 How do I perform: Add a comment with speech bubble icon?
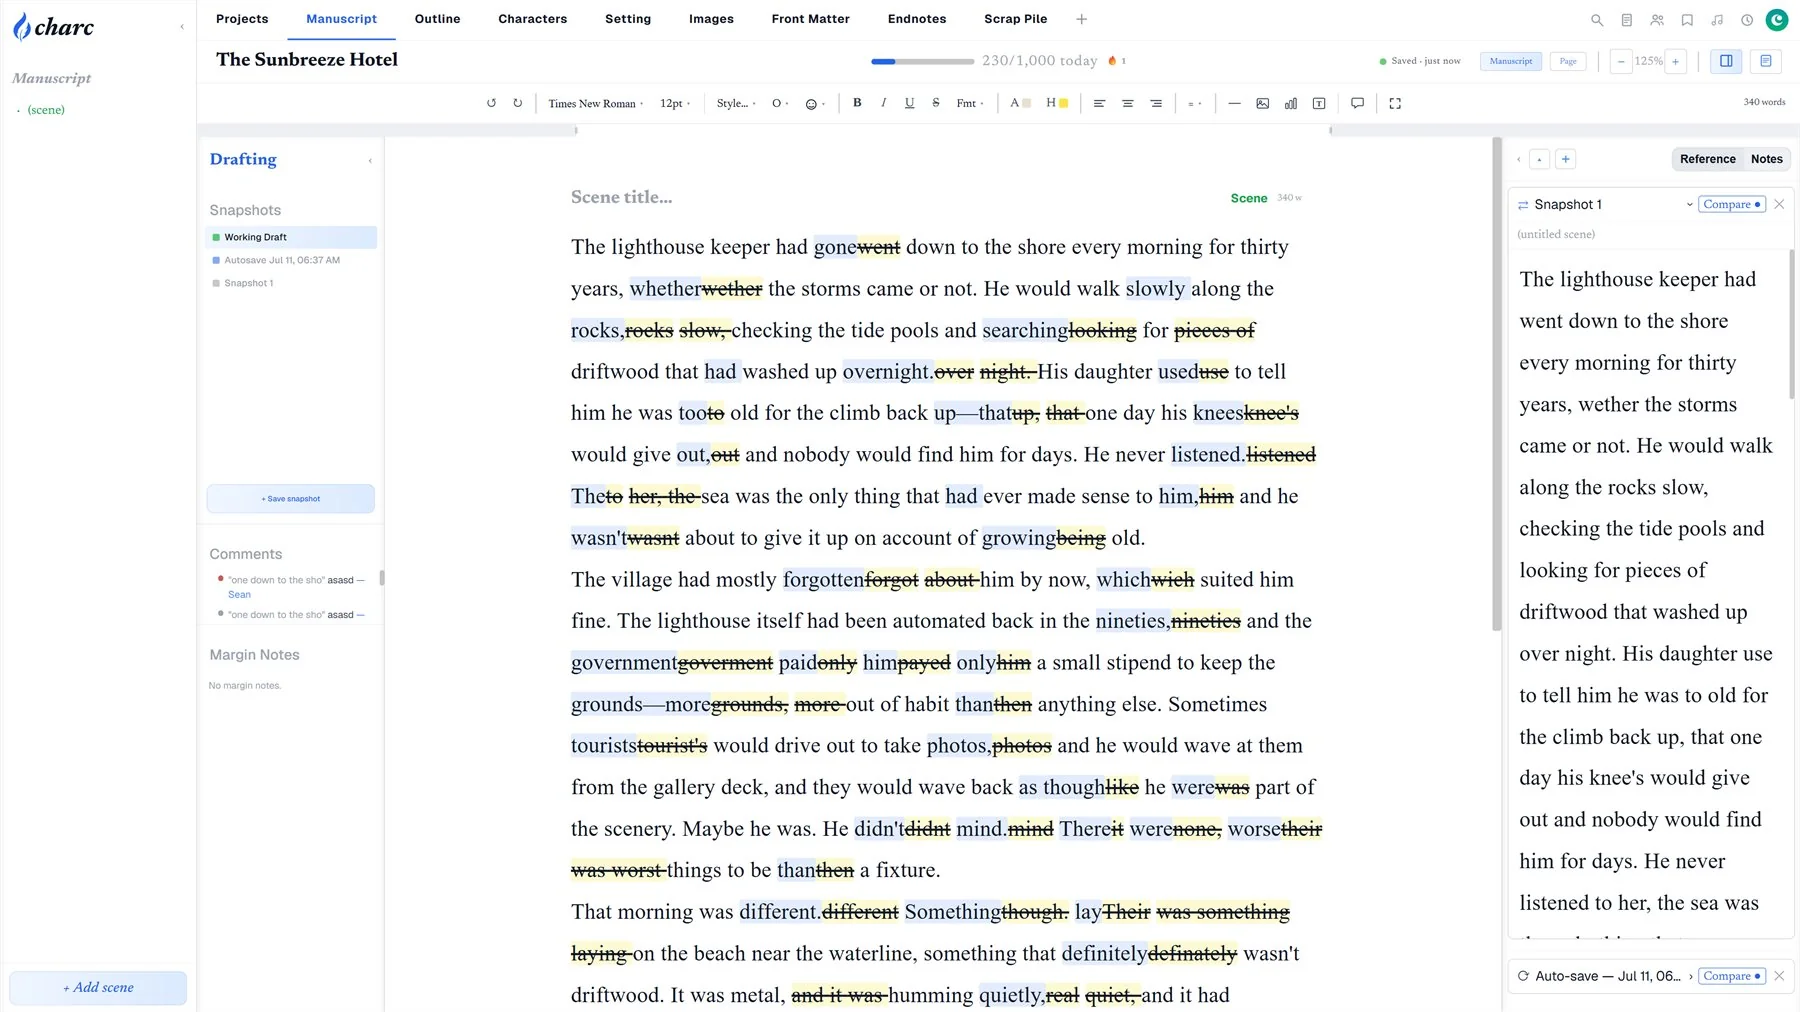tap(1357, 103)
